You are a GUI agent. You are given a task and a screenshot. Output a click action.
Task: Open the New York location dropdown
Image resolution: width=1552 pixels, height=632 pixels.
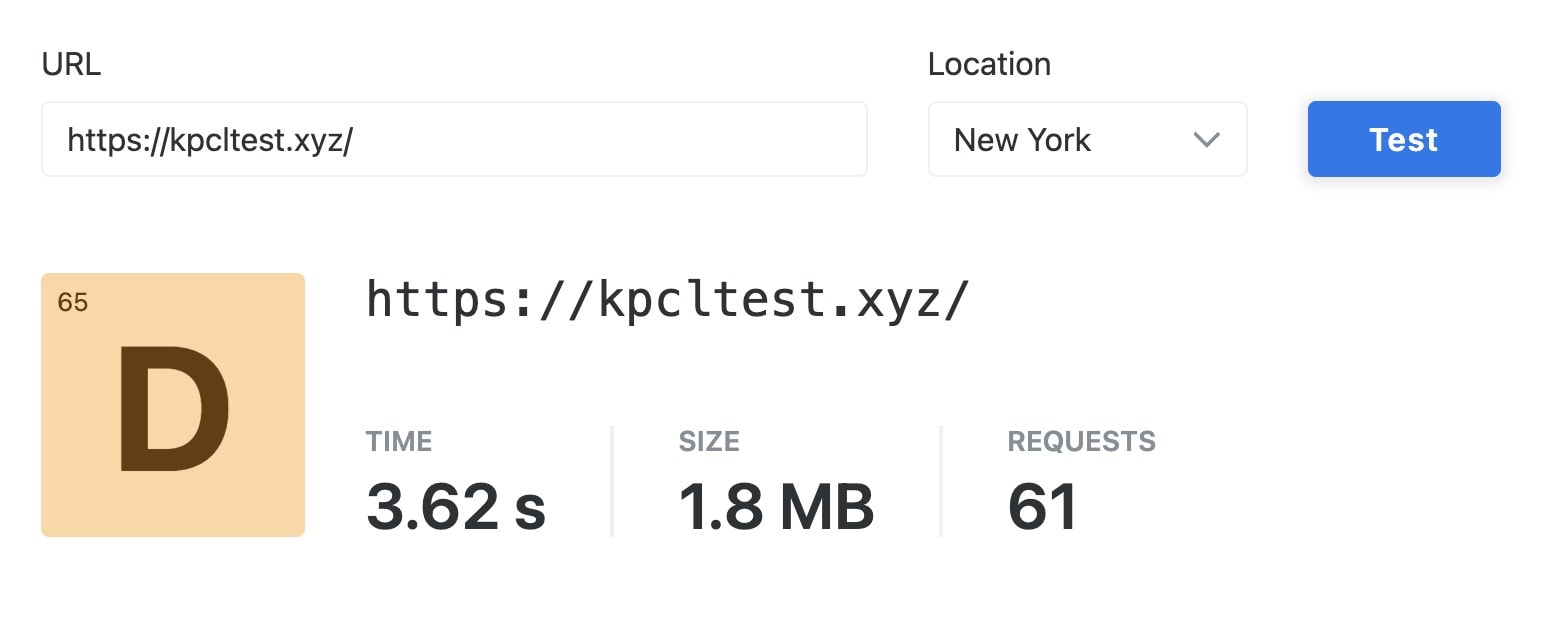1086,140
